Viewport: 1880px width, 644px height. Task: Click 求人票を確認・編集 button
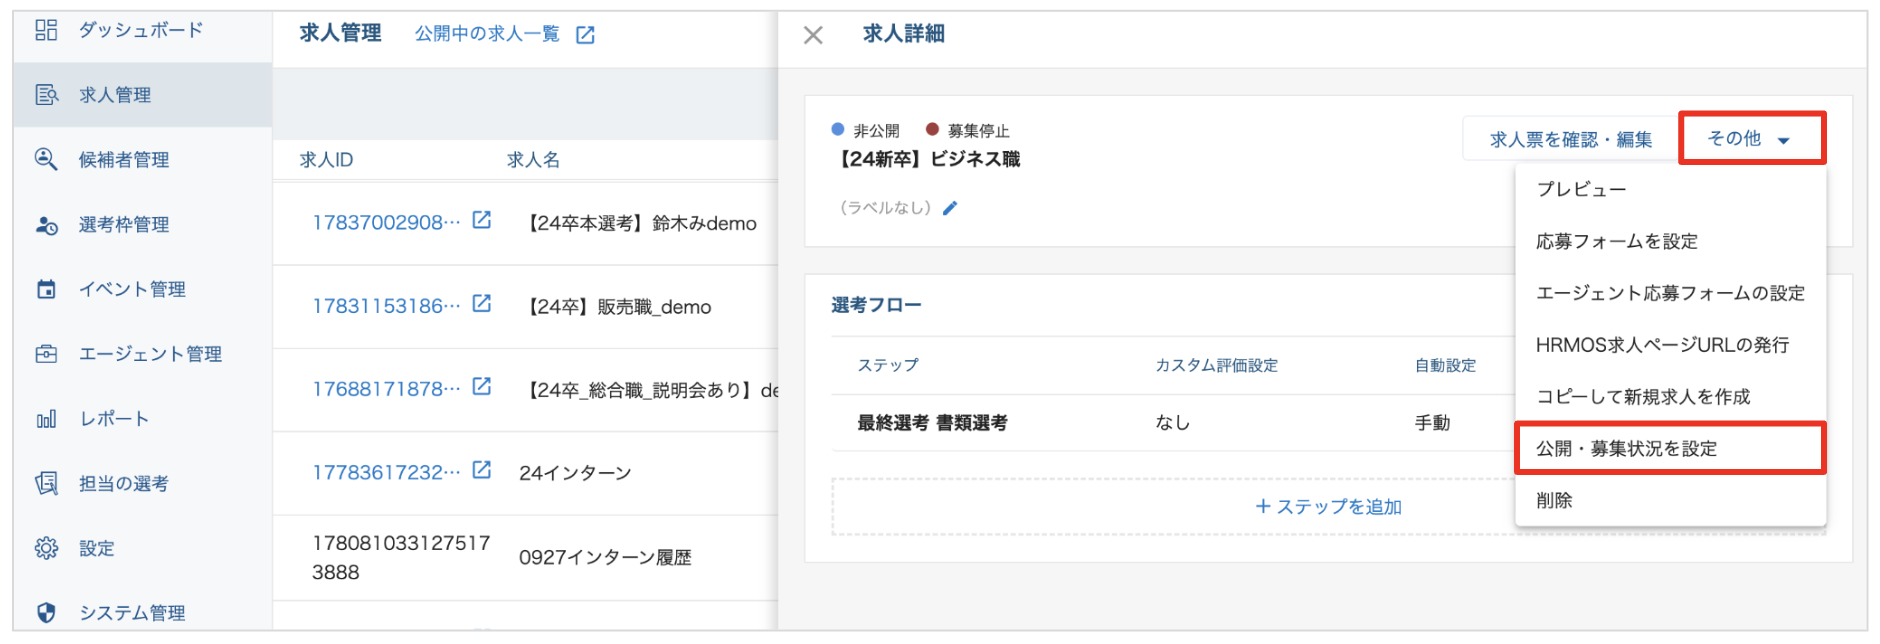click(x=1570, y=139)
